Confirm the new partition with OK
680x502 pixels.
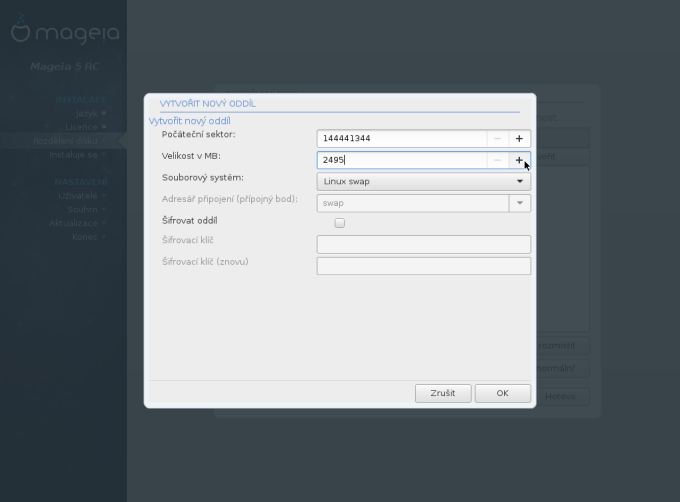tap(503, 393)
